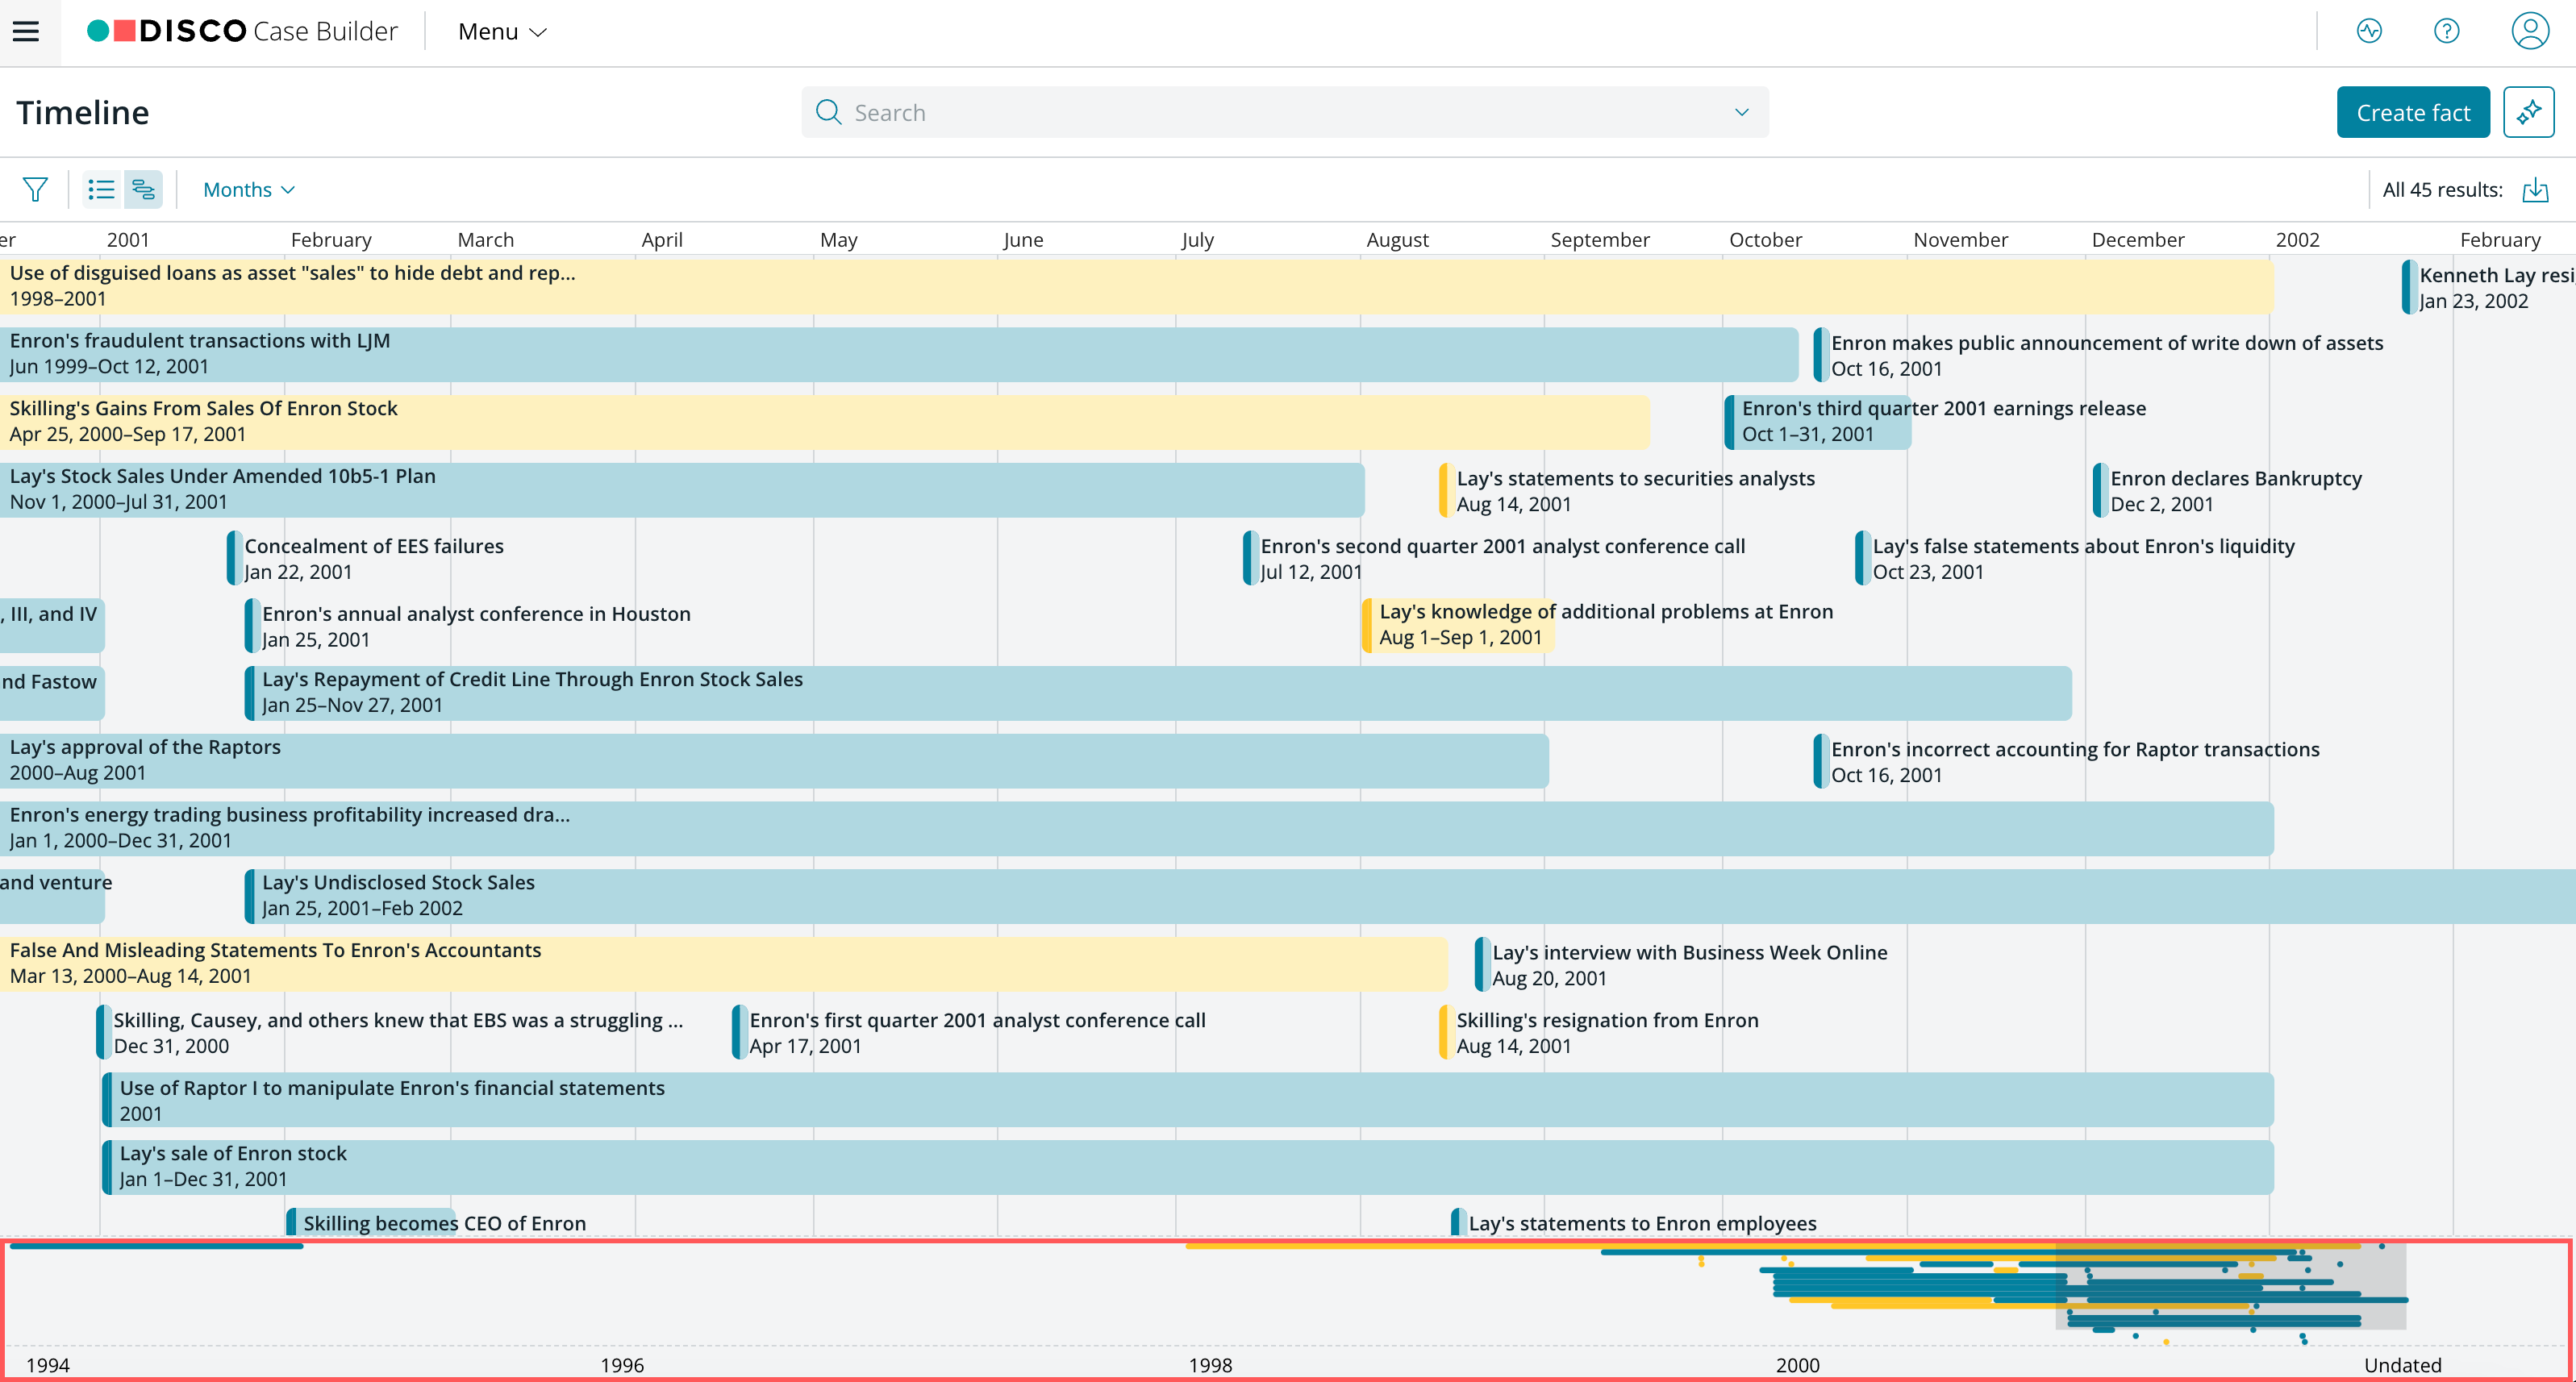The height and width of the screenshot is (1382, 2576).
Task: Open the activity monitor icon
Action: click(2369, 32)
